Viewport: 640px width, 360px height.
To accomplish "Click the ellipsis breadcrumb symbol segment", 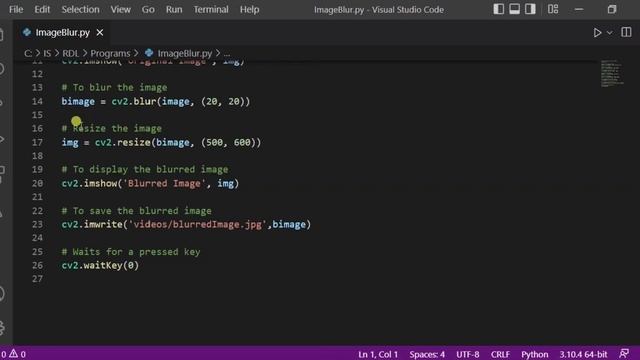I will (227, 53).
